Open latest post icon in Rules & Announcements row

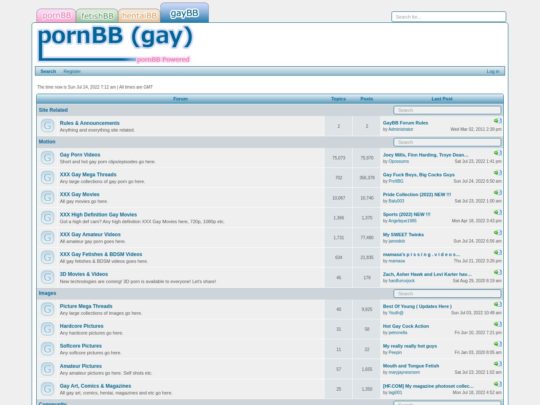tap(498, 121)
